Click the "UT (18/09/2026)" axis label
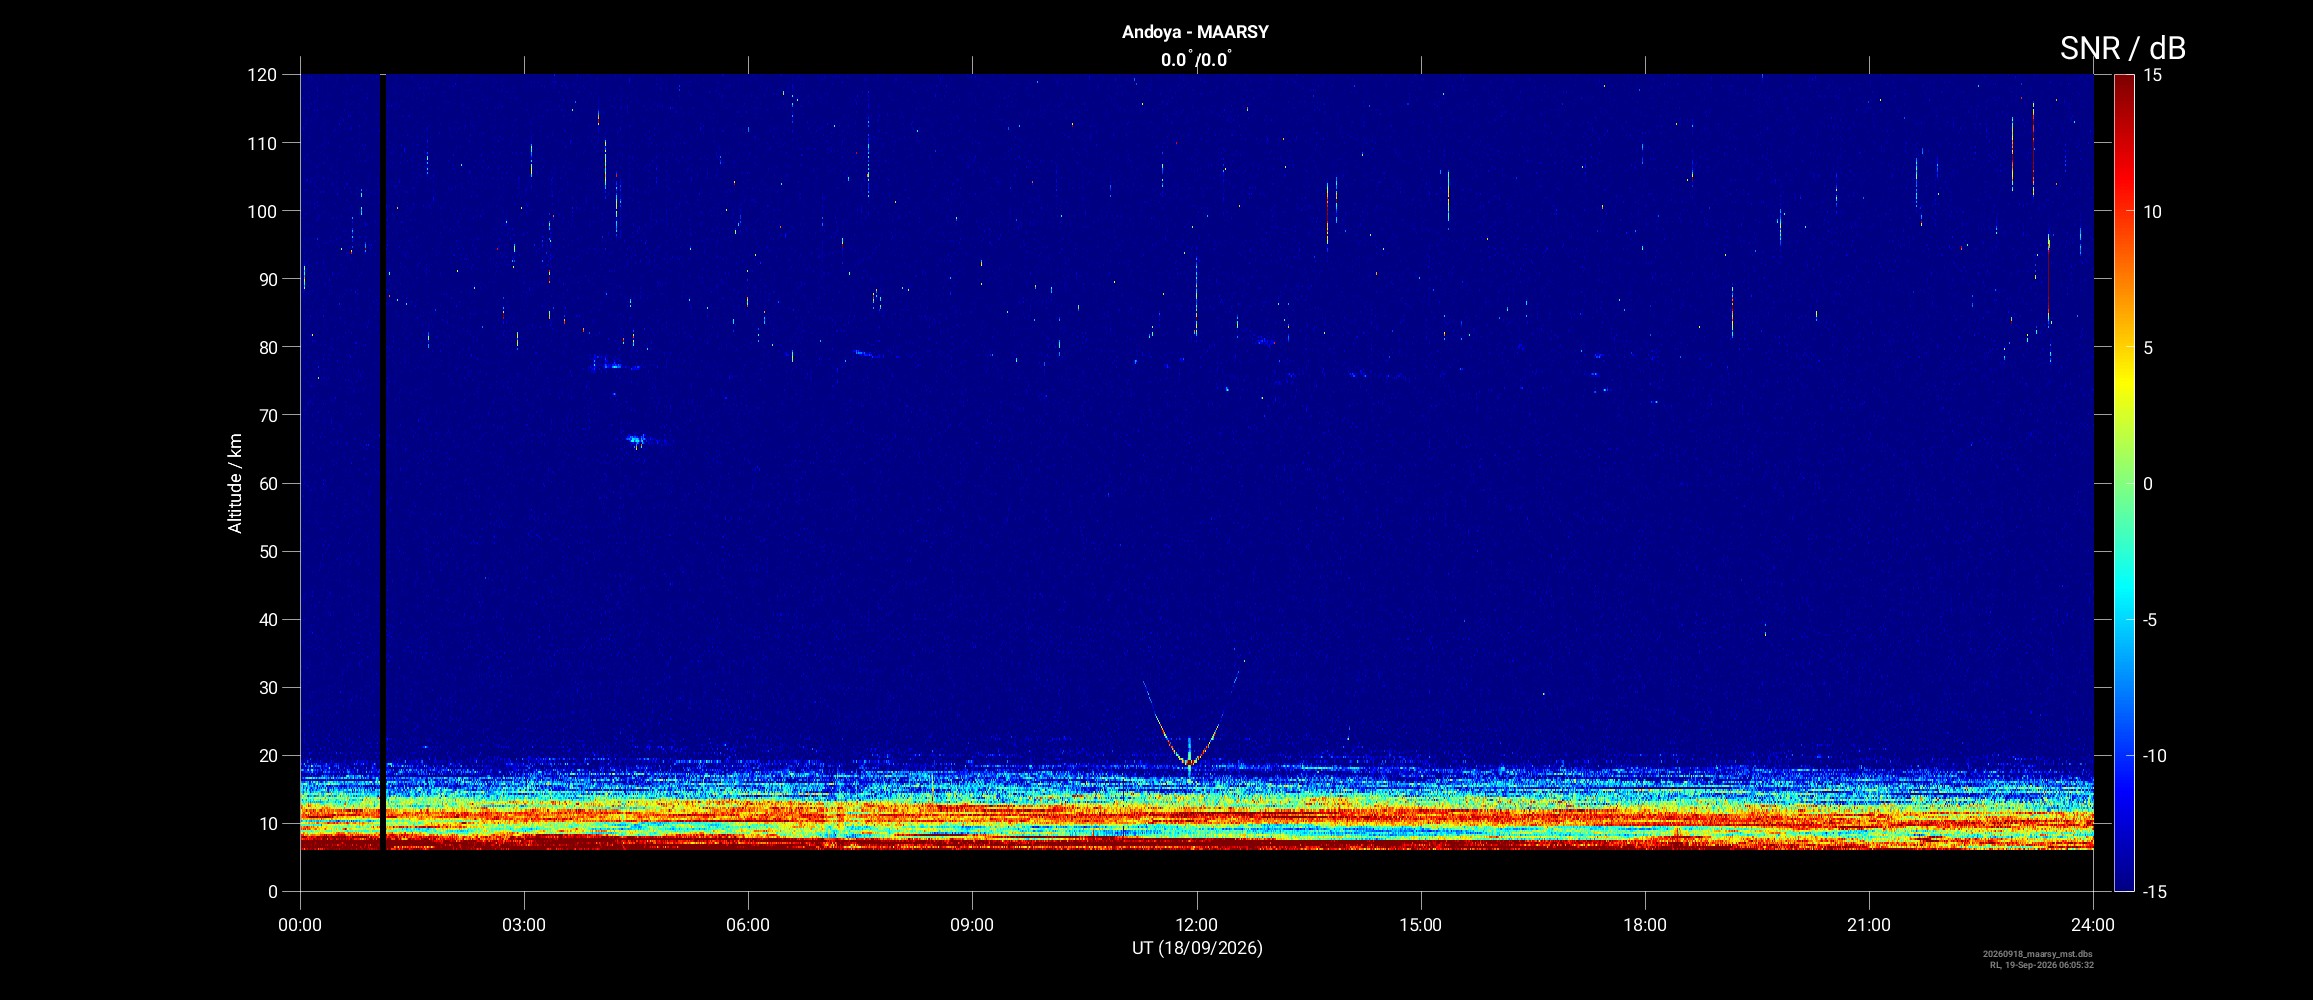Image resolution: width=2313 pixels, height=1000 pixels. coord(1197,948)
